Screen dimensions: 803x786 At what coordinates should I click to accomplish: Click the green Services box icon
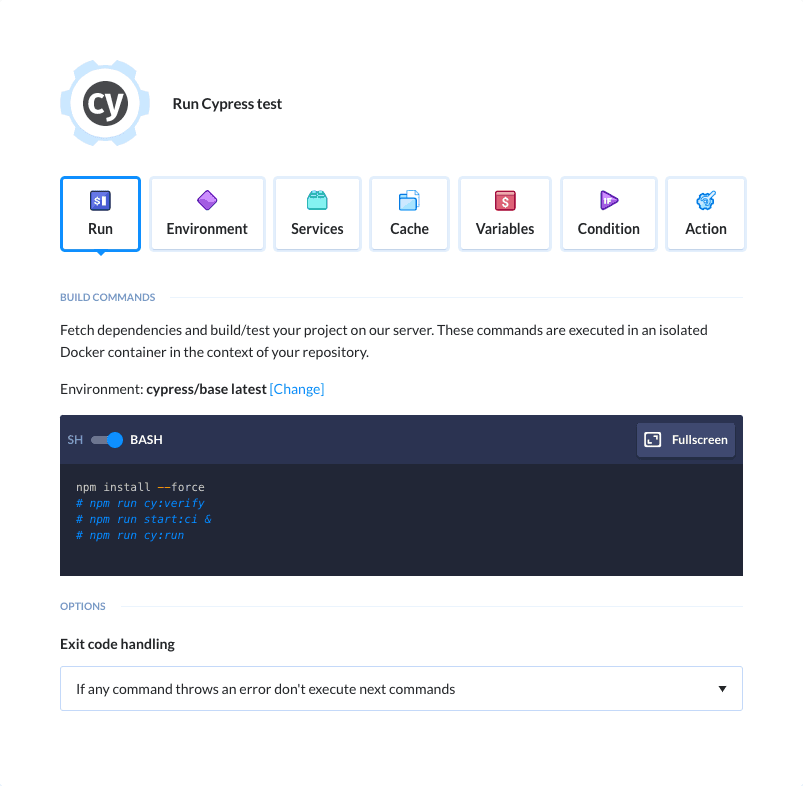[317, 201]
